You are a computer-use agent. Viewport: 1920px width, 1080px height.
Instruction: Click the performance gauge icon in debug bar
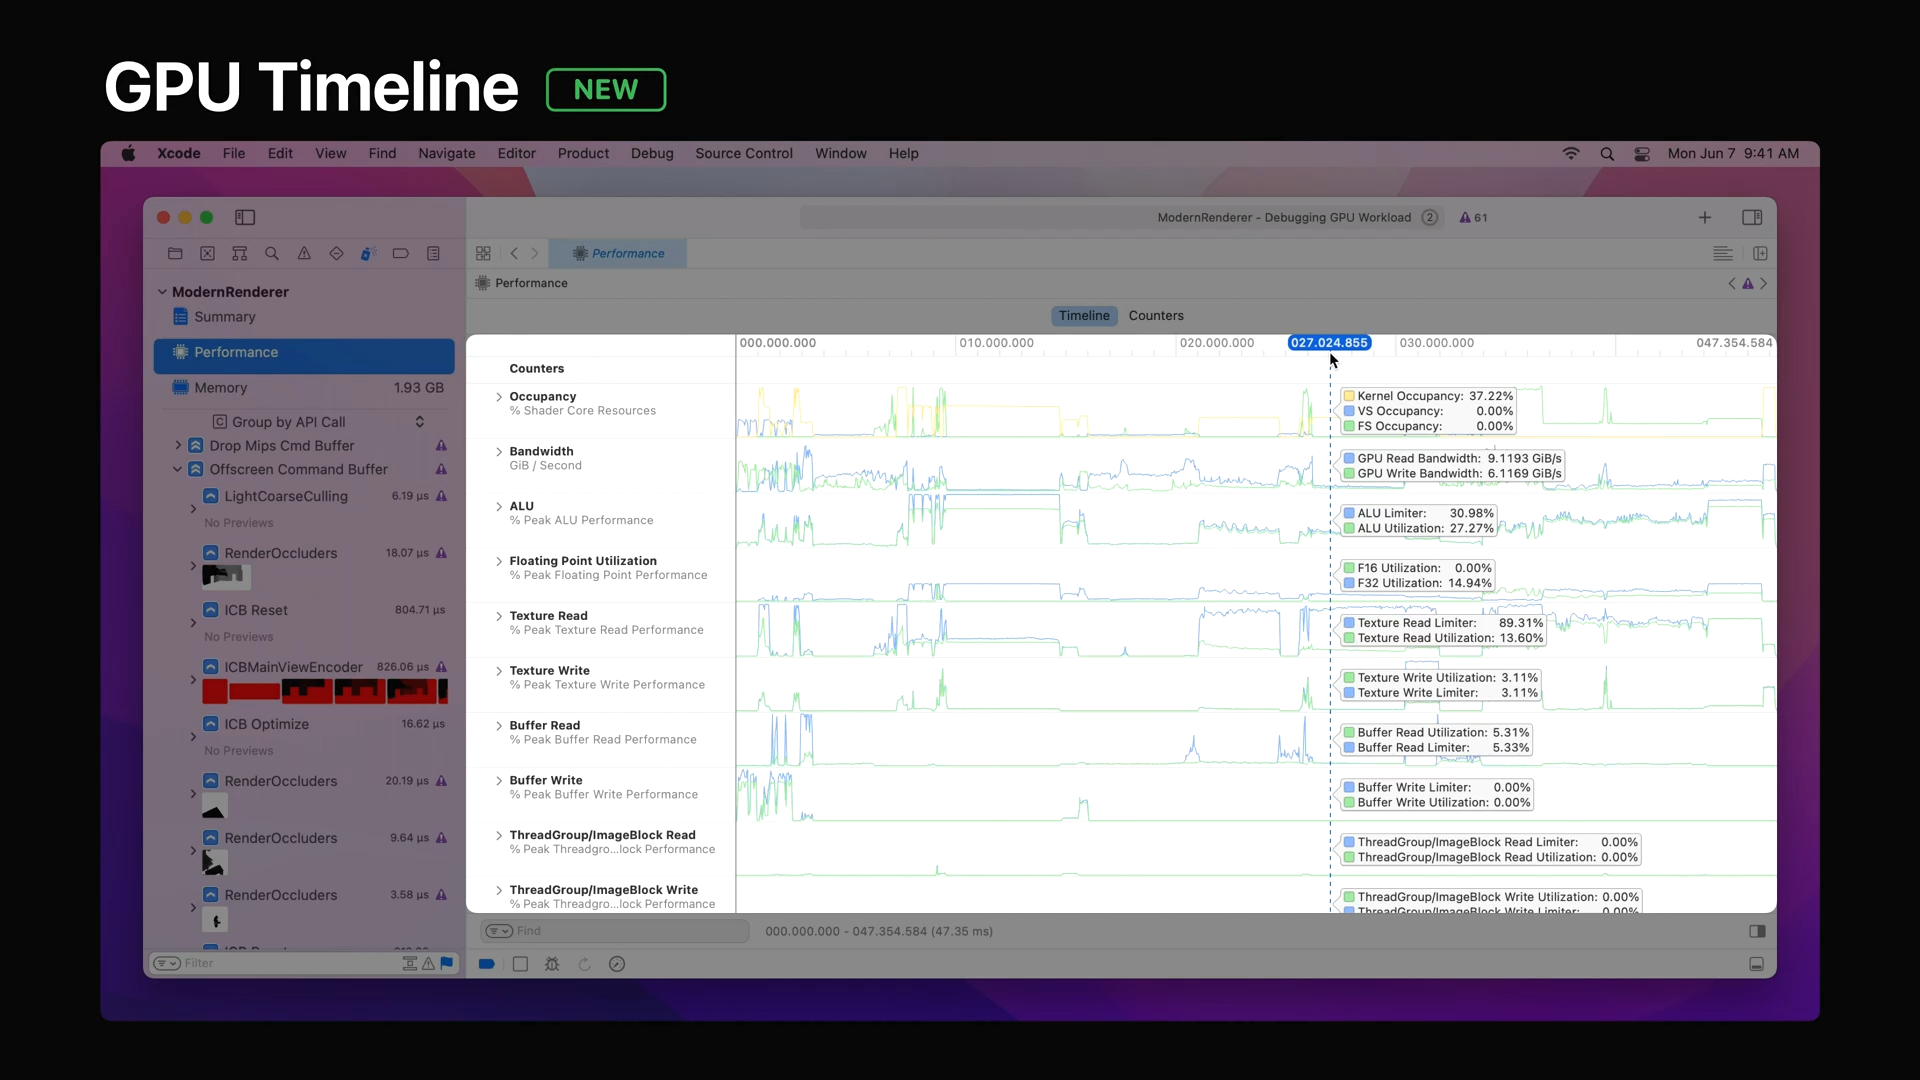point(617,964)
